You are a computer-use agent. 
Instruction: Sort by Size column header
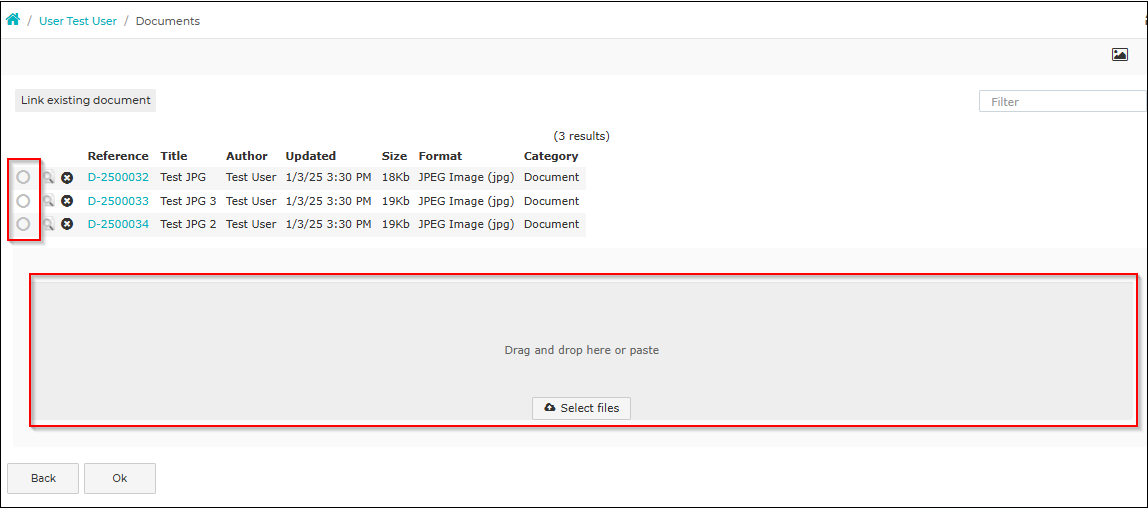tap(394, 156)
